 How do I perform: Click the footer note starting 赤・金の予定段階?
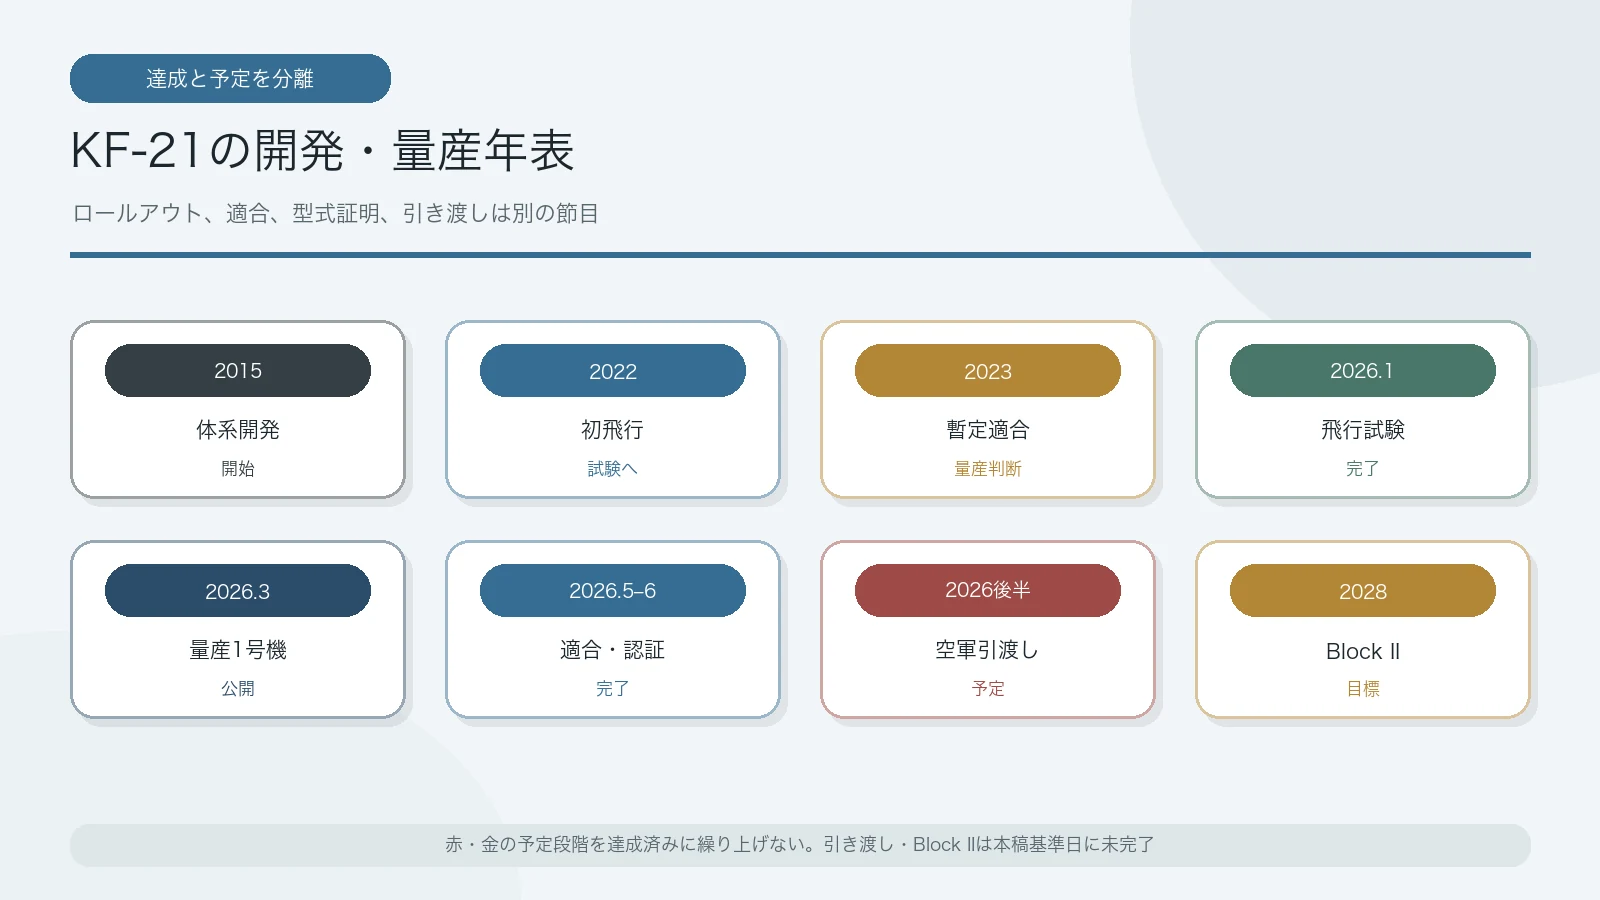point(800,845)
